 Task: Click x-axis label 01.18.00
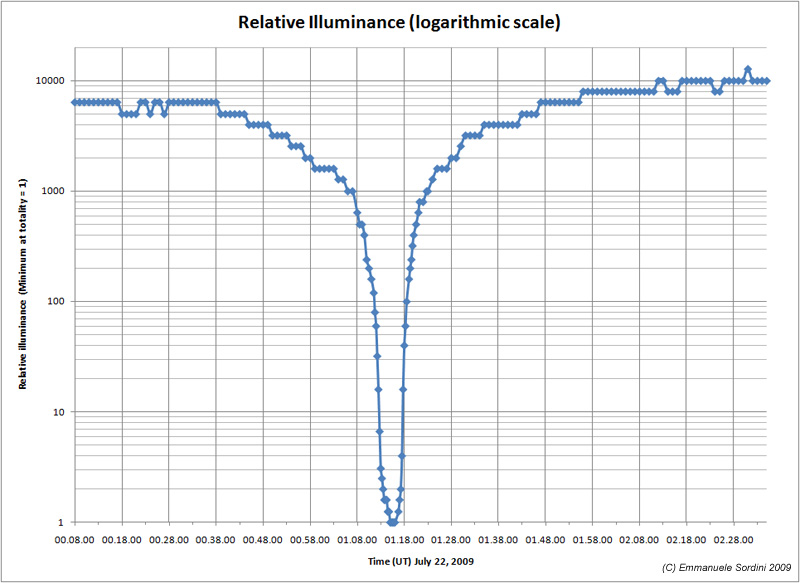click(x=404, y=540)
